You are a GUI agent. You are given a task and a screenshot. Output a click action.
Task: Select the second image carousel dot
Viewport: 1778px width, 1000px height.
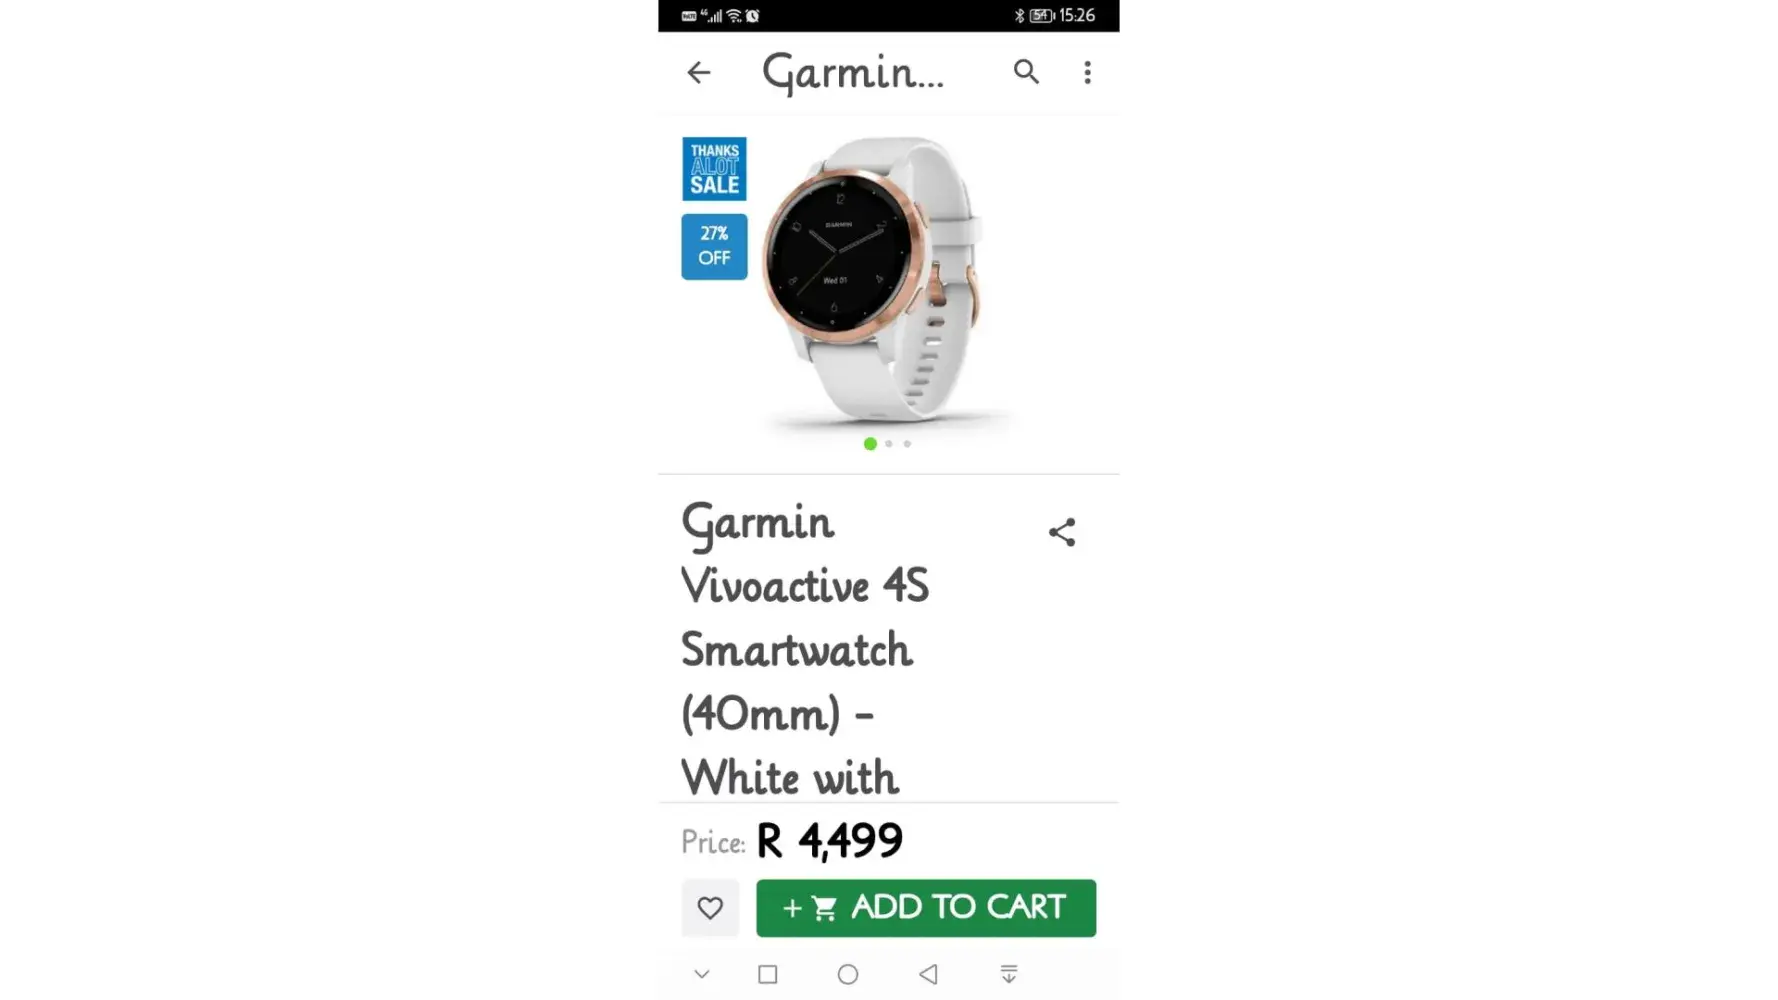(889, 444)
